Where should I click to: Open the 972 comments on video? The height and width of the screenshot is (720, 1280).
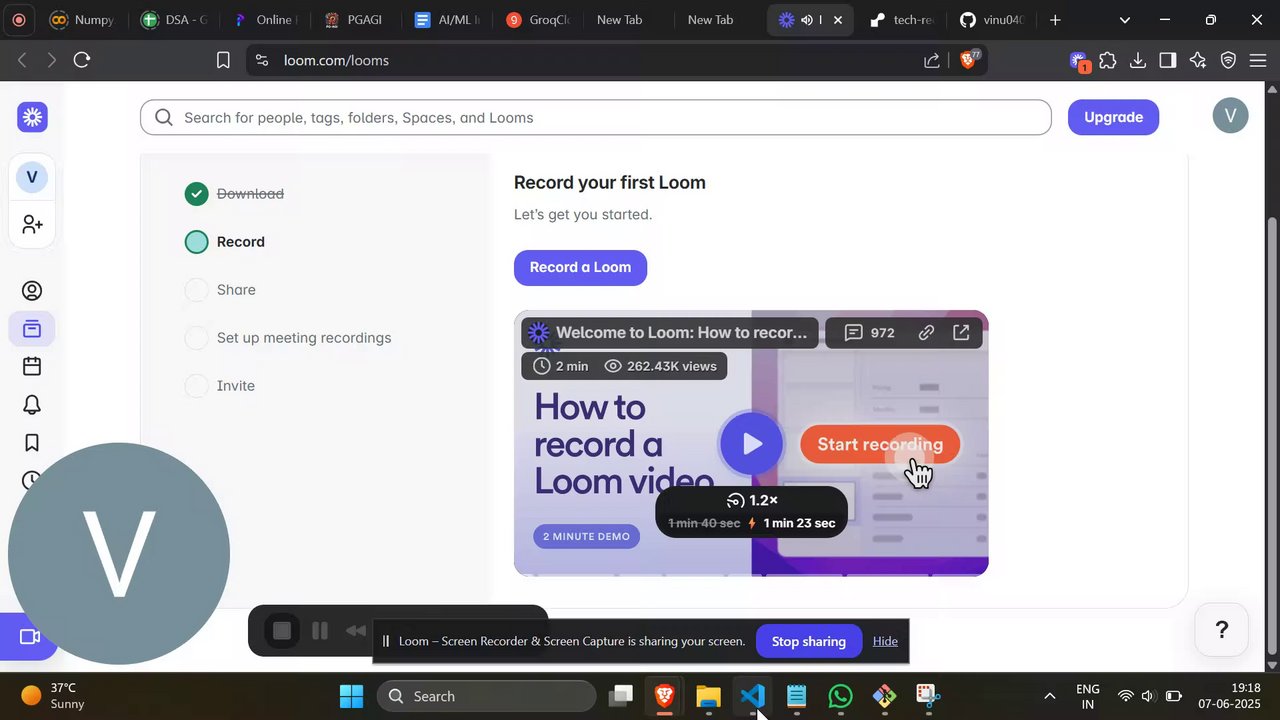[x=869, y=333]
